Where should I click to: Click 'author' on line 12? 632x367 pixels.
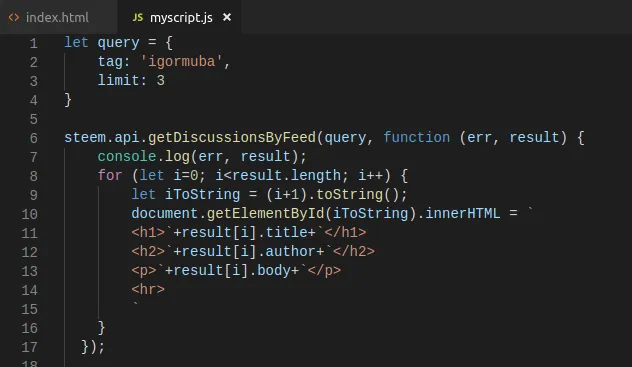[291, 251]
